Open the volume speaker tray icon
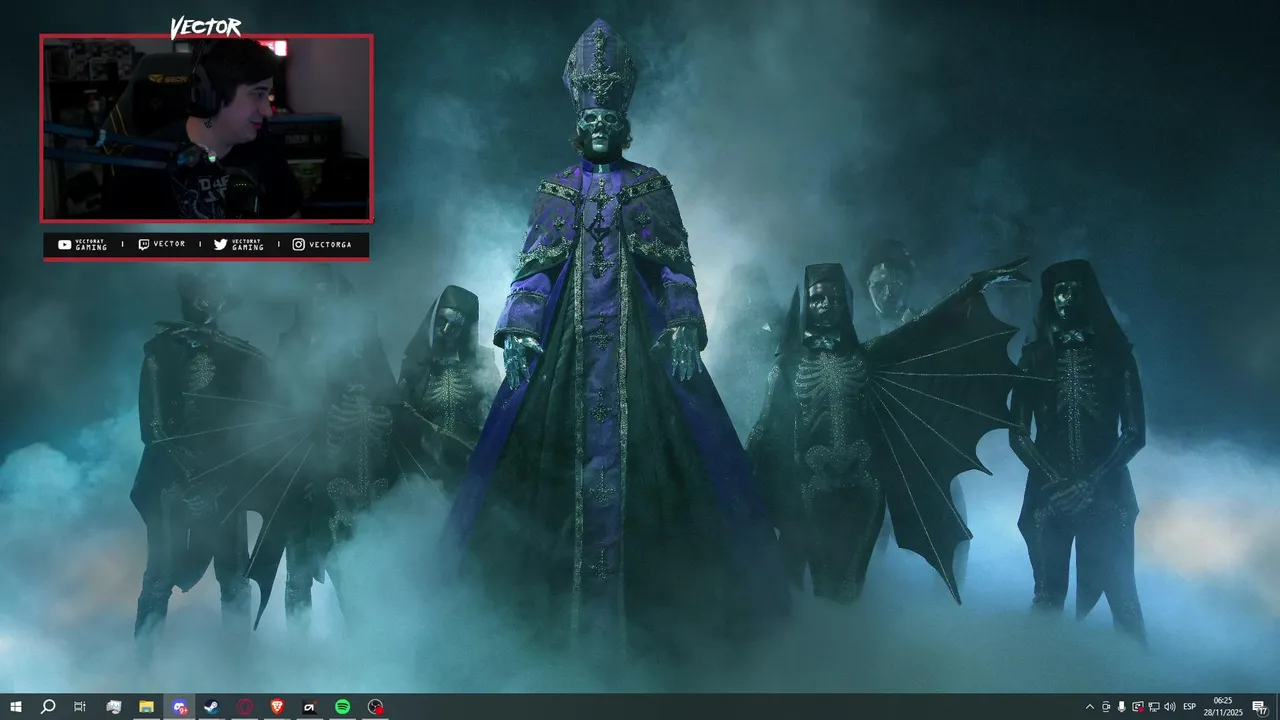1280x720 pixels. tap(1170, 707)
